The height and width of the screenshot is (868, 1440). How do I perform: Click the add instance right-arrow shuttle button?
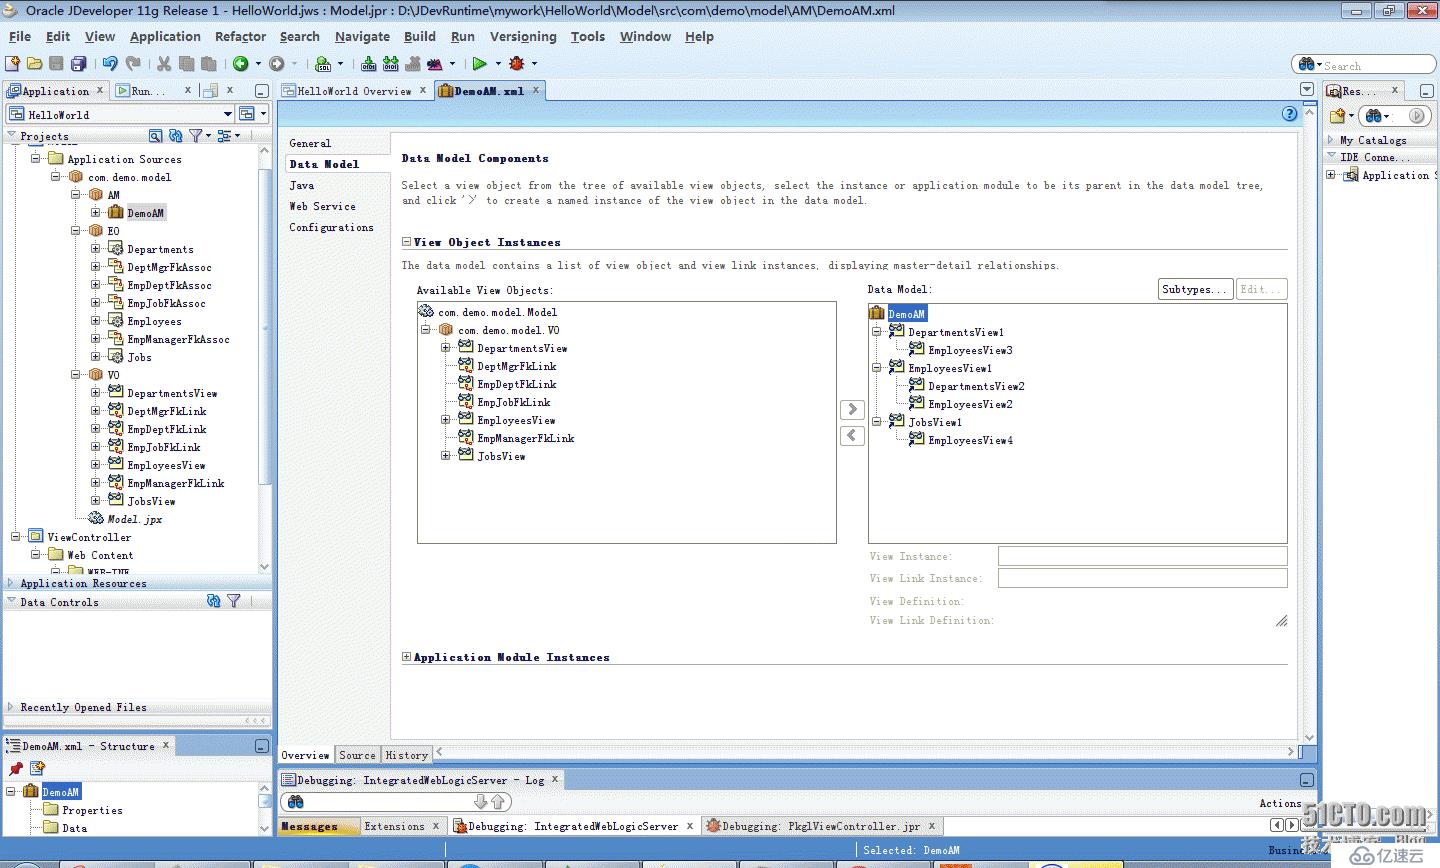tap(852, 409)
